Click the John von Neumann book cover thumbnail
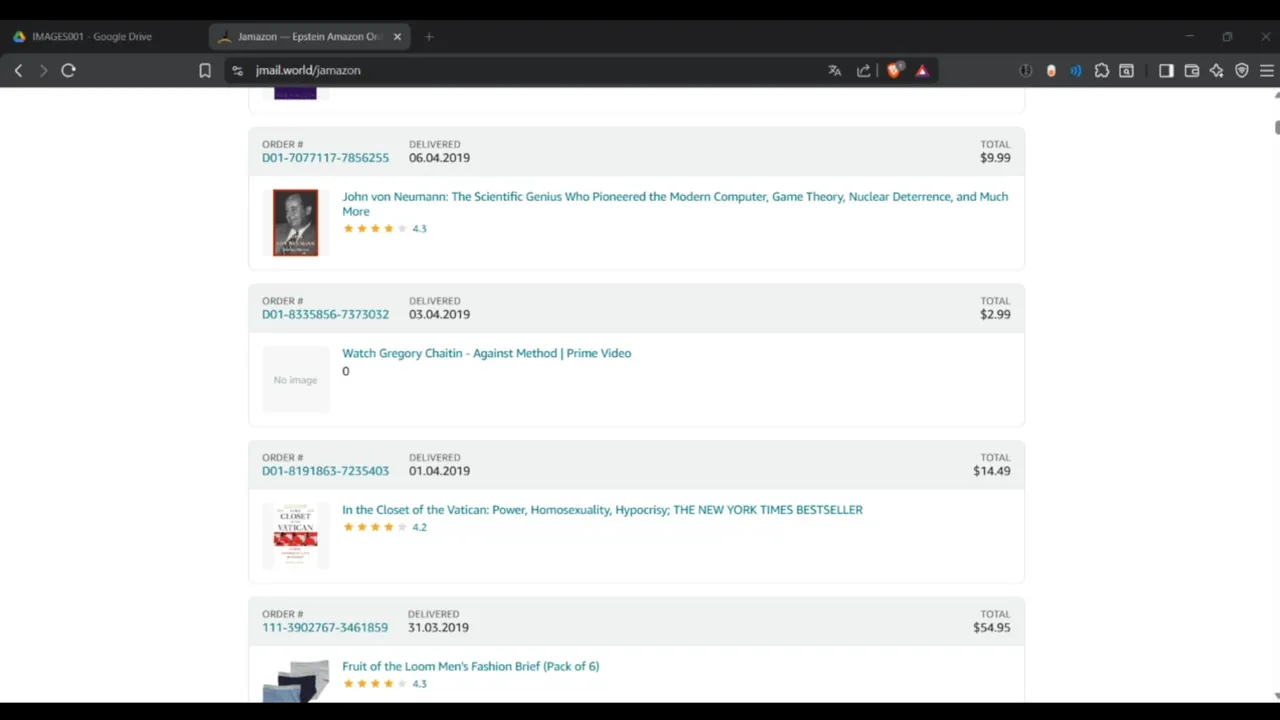 (296, 223)
